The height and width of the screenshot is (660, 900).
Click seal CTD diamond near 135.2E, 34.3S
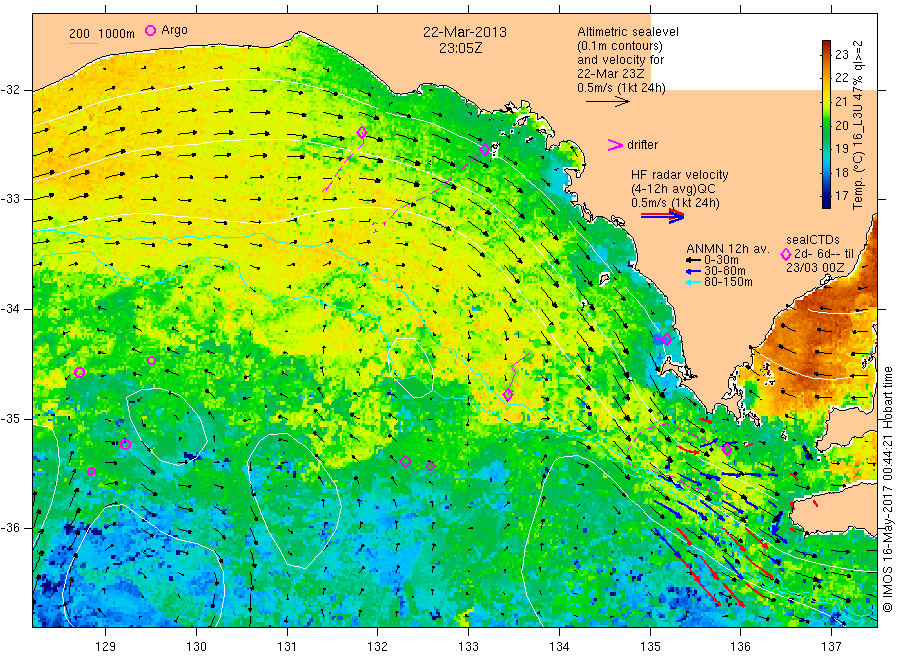666,339
